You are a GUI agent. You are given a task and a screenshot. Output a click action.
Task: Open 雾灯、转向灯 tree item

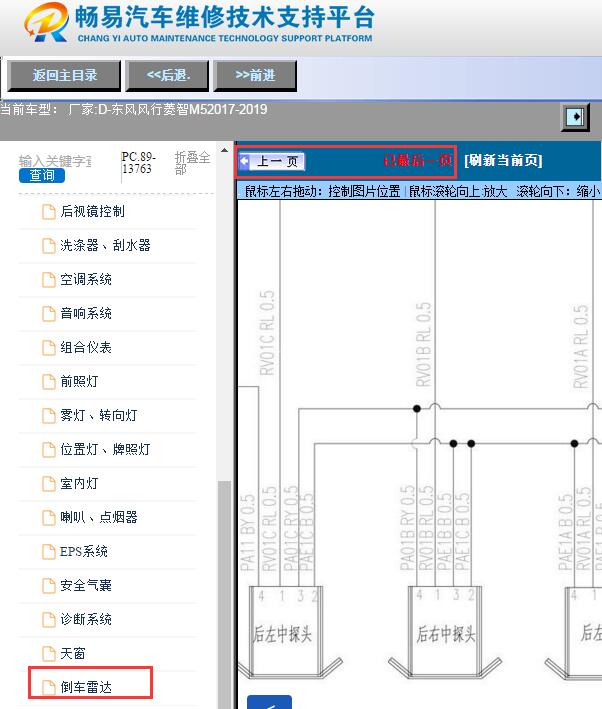[99, 415]
